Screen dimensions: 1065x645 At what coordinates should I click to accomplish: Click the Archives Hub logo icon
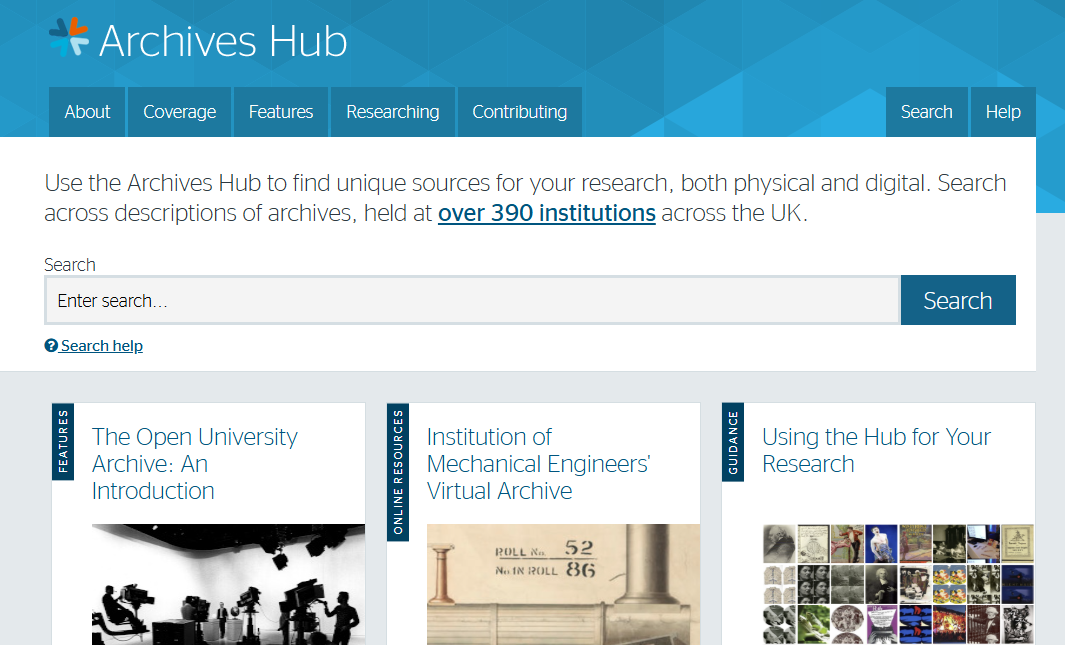coord(69,38)
